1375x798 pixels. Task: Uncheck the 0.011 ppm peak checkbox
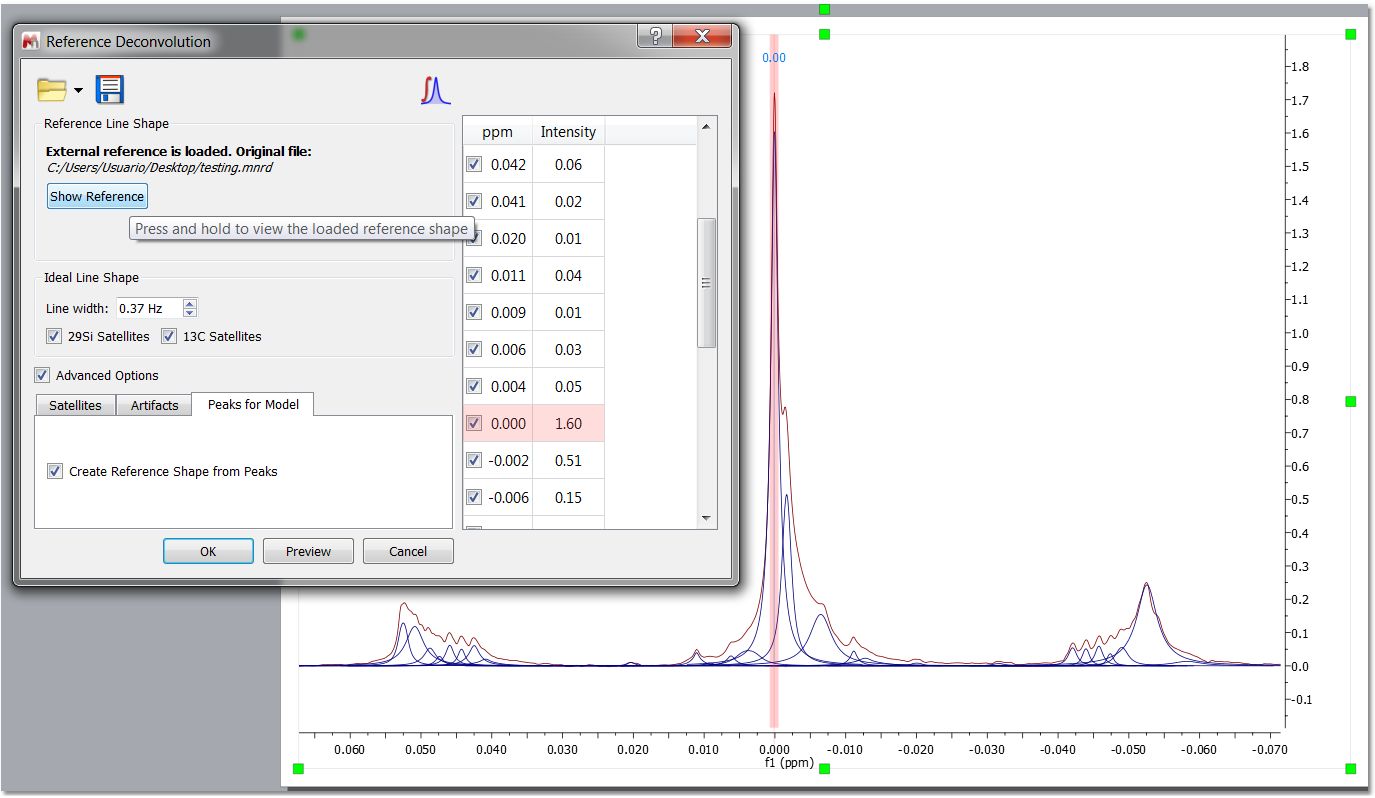pos(474,275)
